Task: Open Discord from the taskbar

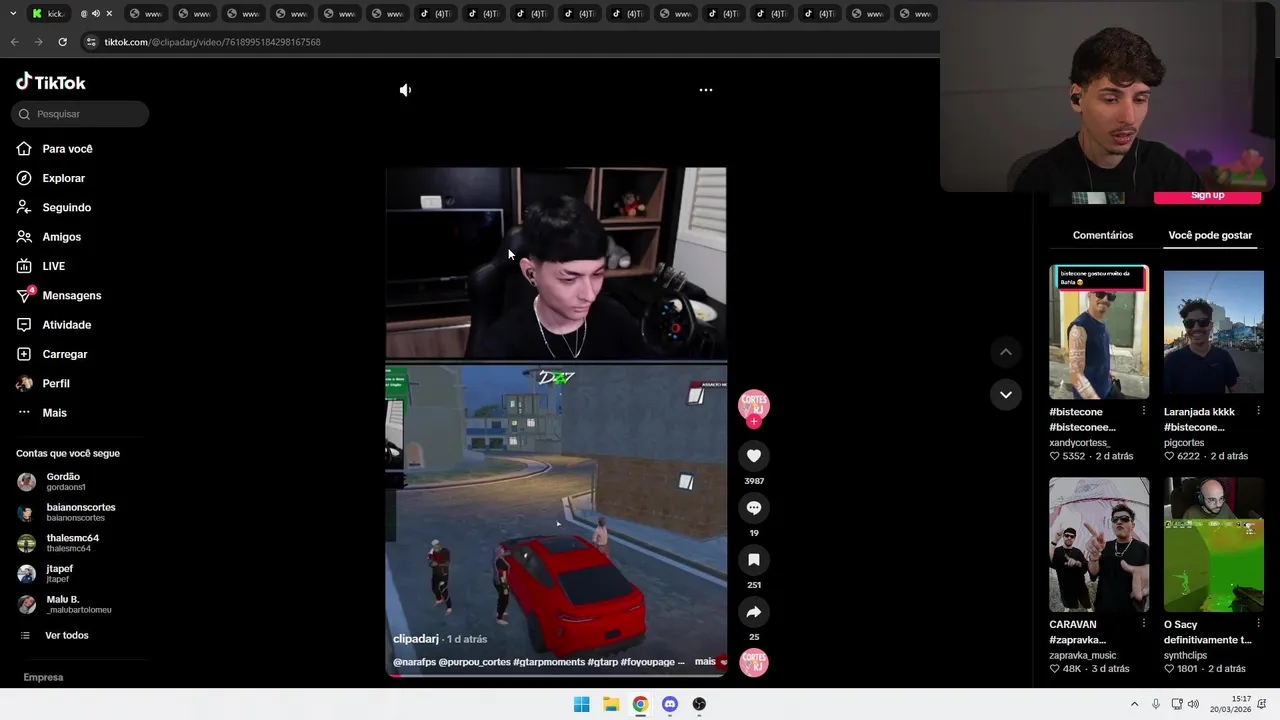Action: tap(670, 704)
